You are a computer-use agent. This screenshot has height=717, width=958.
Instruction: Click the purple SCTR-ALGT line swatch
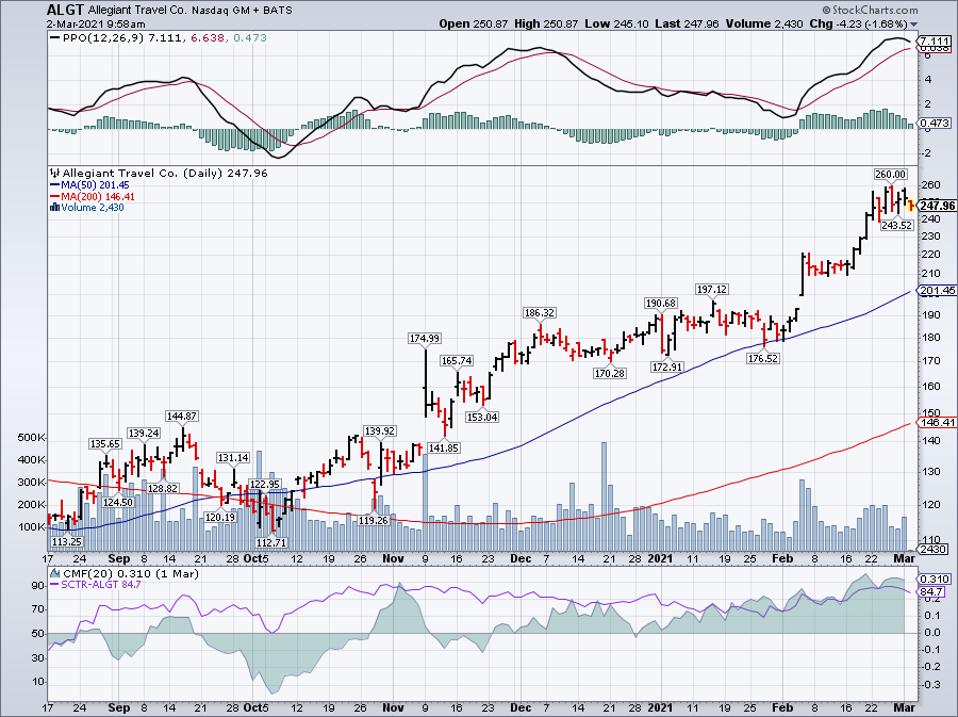[55, 585]
